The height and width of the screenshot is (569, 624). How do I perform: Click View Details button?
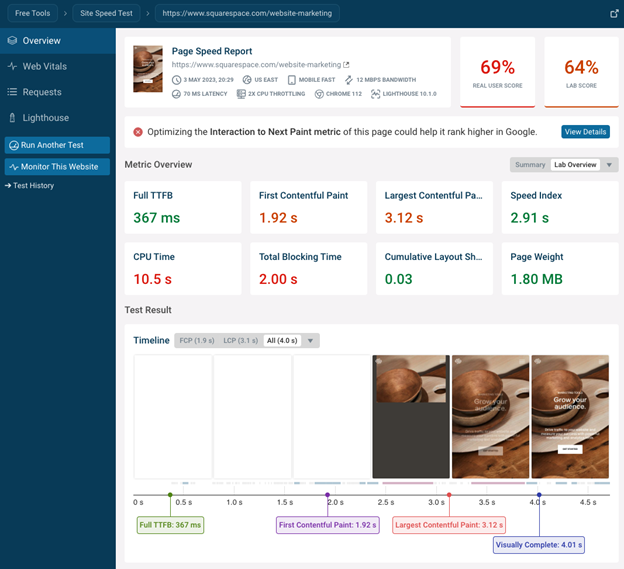click(585, 132)
